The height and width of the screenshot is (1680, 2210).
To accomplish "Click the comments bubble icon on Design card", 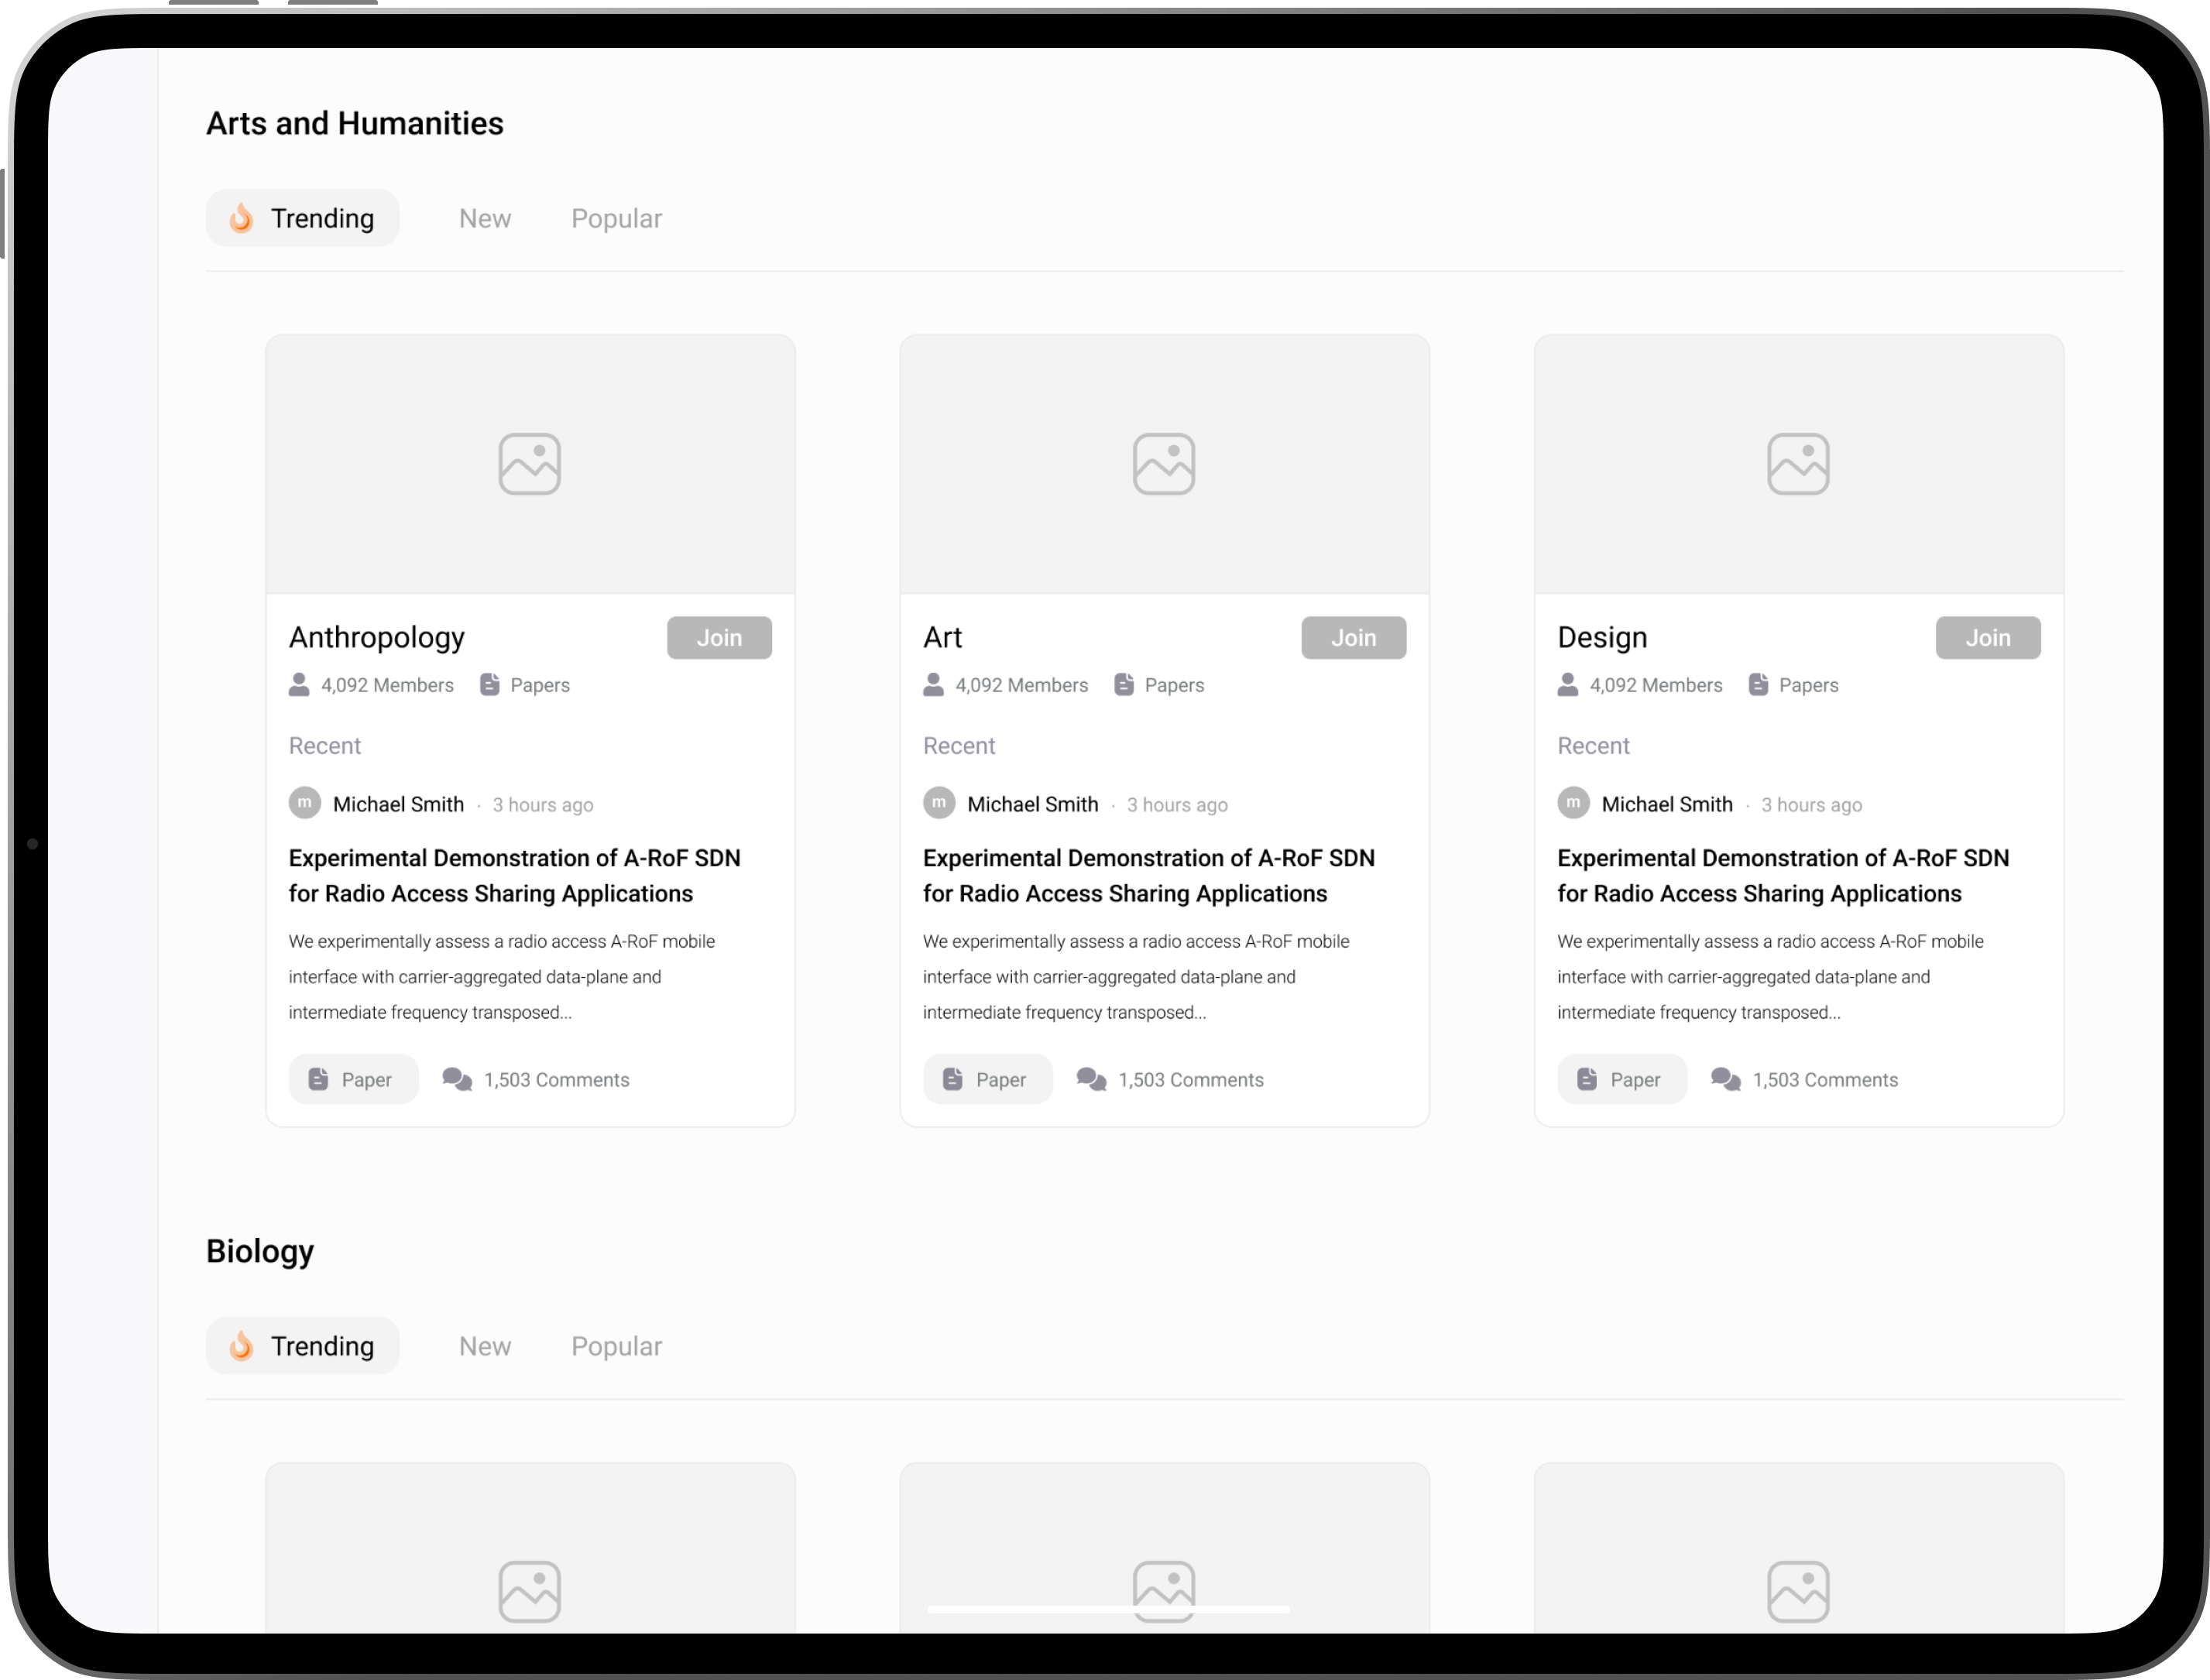I will coord(1725,1079).
